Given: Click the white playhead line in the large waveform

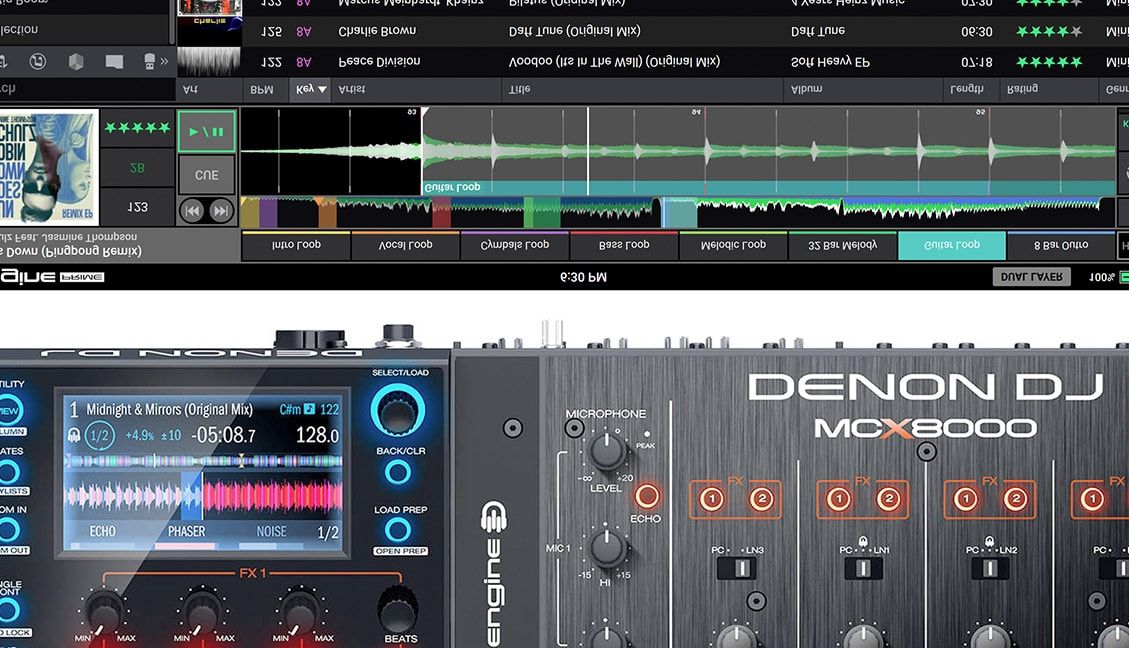Looking at the screenshot, I should [x=588, y=151].
